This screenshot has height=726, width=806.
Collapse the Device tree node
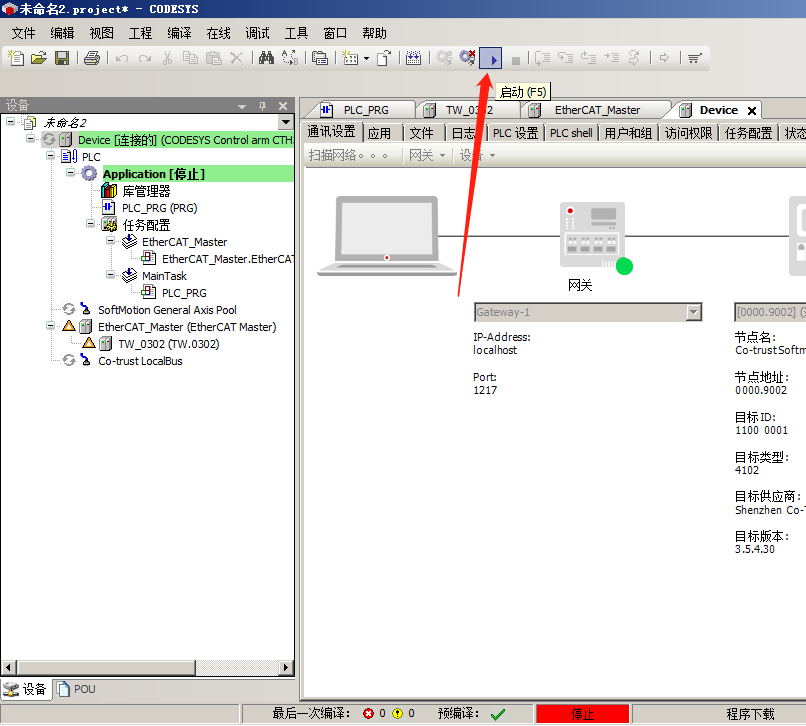point(30,139)
